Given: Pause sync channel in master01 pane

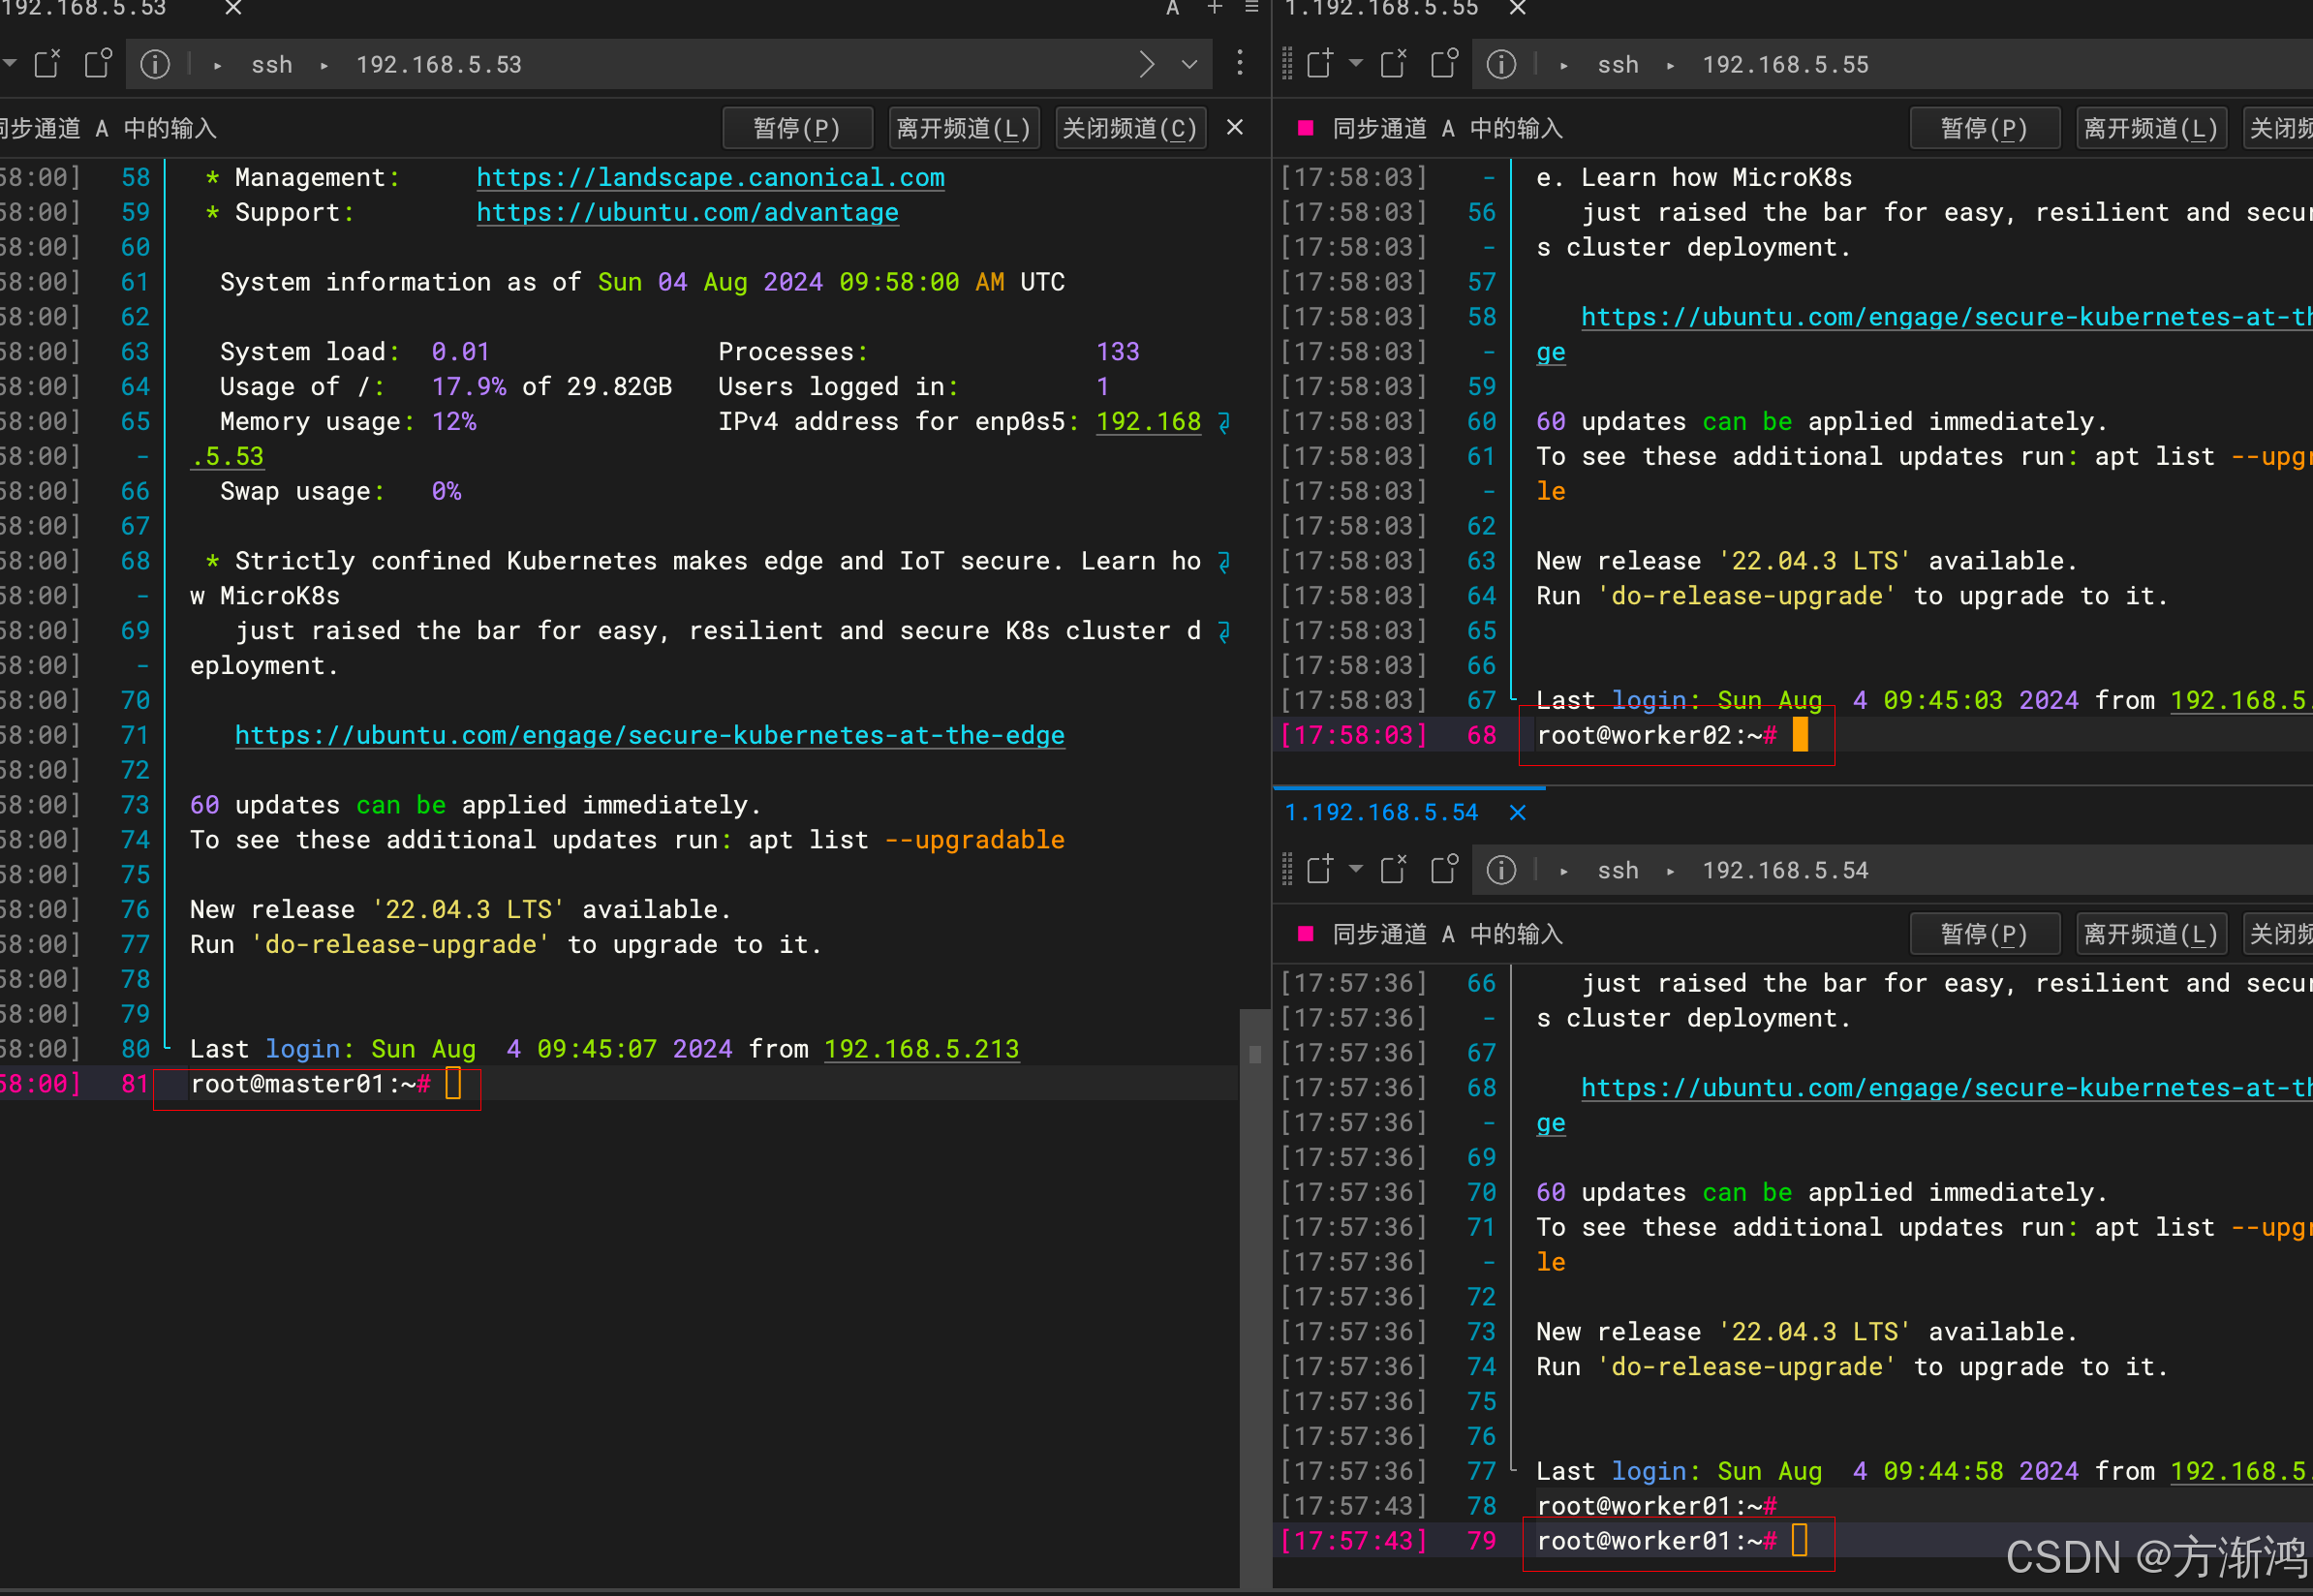Looking at the screenshot, I should point(797,129).
